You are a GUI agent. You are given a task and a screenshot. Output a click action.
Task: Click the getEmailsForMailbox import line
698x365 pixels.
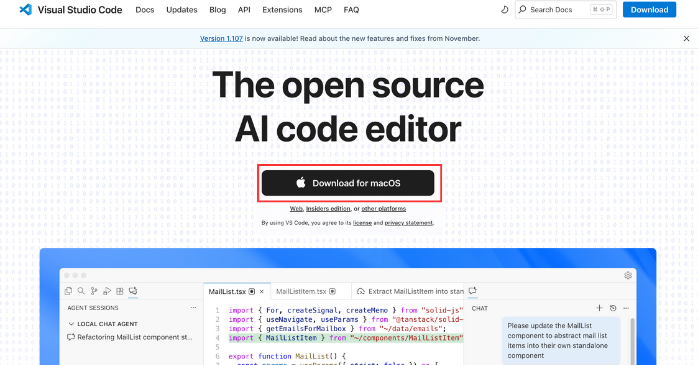[337, 329]
